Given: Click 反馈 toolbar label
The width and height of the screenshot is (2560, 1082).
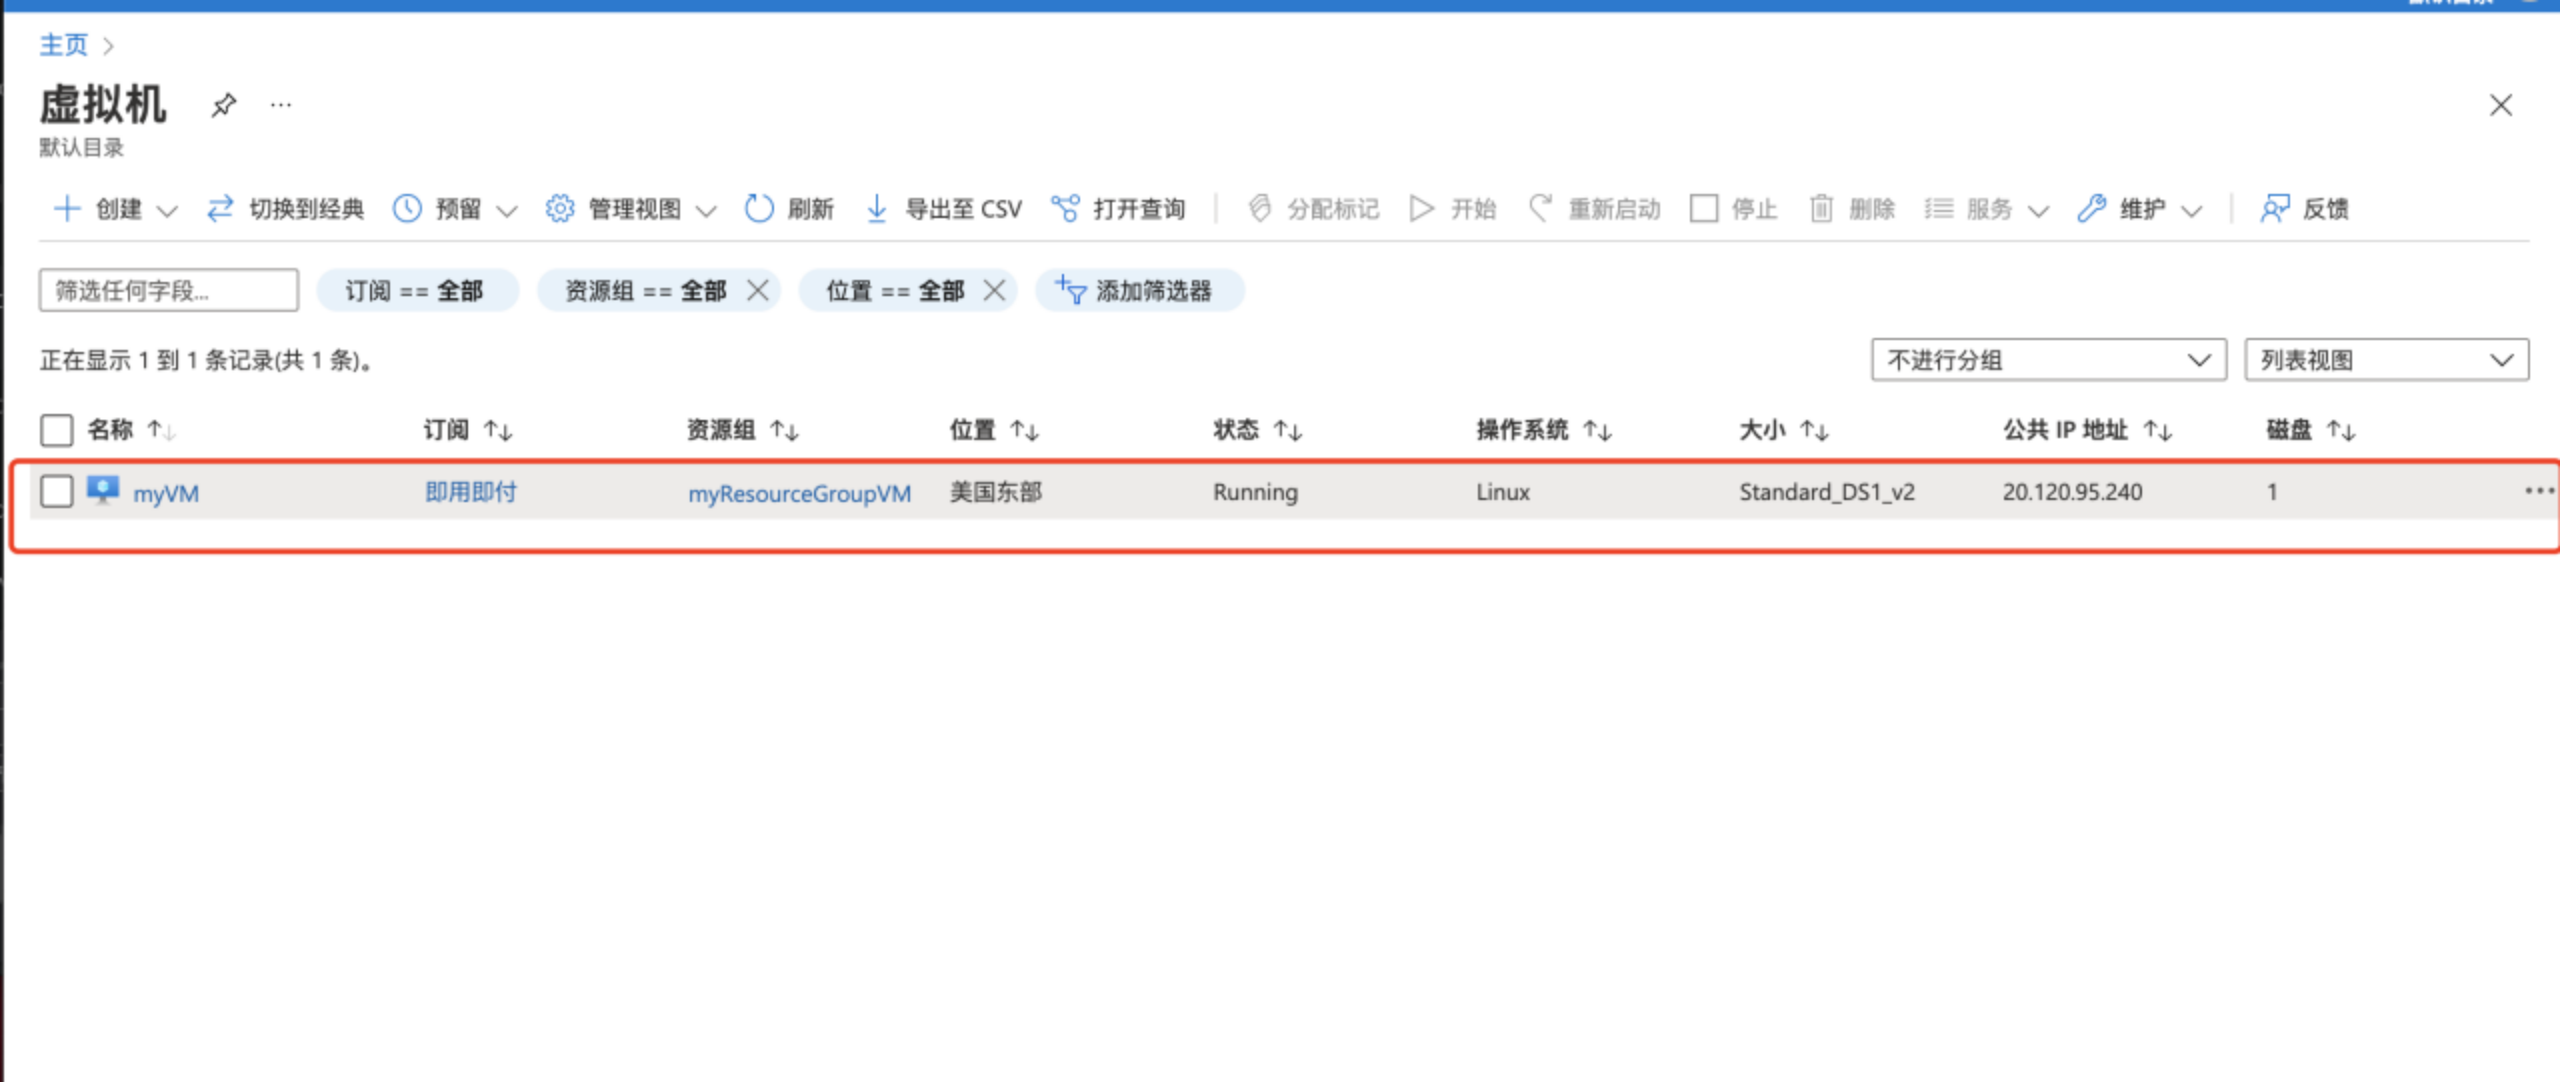Looking at the screenshot, I should pyautogui.click(x=2326, y=209).
